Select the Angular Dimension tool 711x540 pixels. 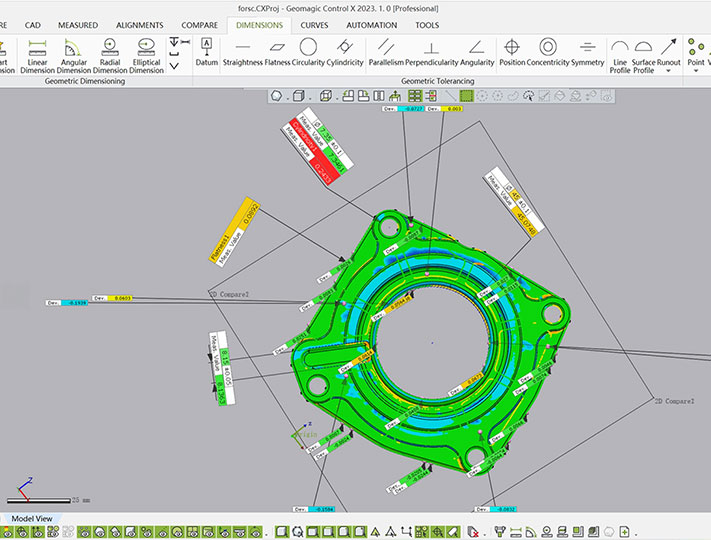pyautogui.click(x=73, y=55)
